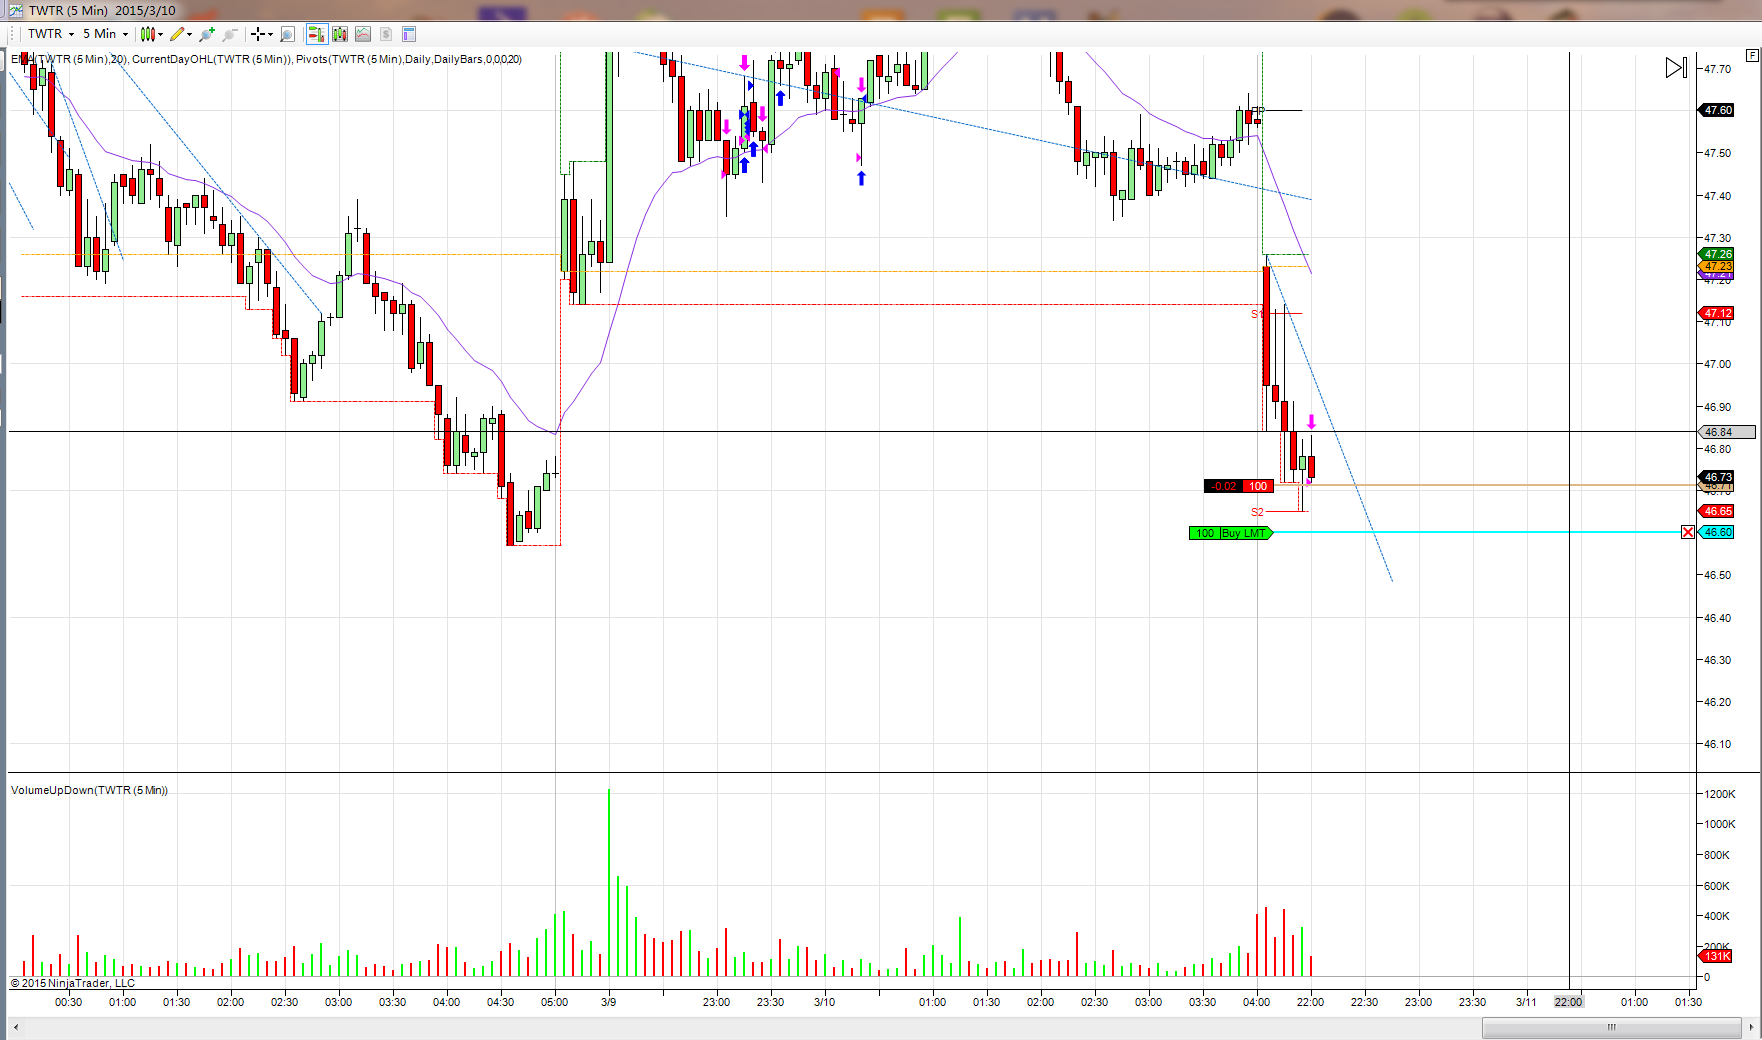Screen dimensions: 1762x1040
Task: Click the red 46.65 price marker
Action: click(x=1717, y=511)
